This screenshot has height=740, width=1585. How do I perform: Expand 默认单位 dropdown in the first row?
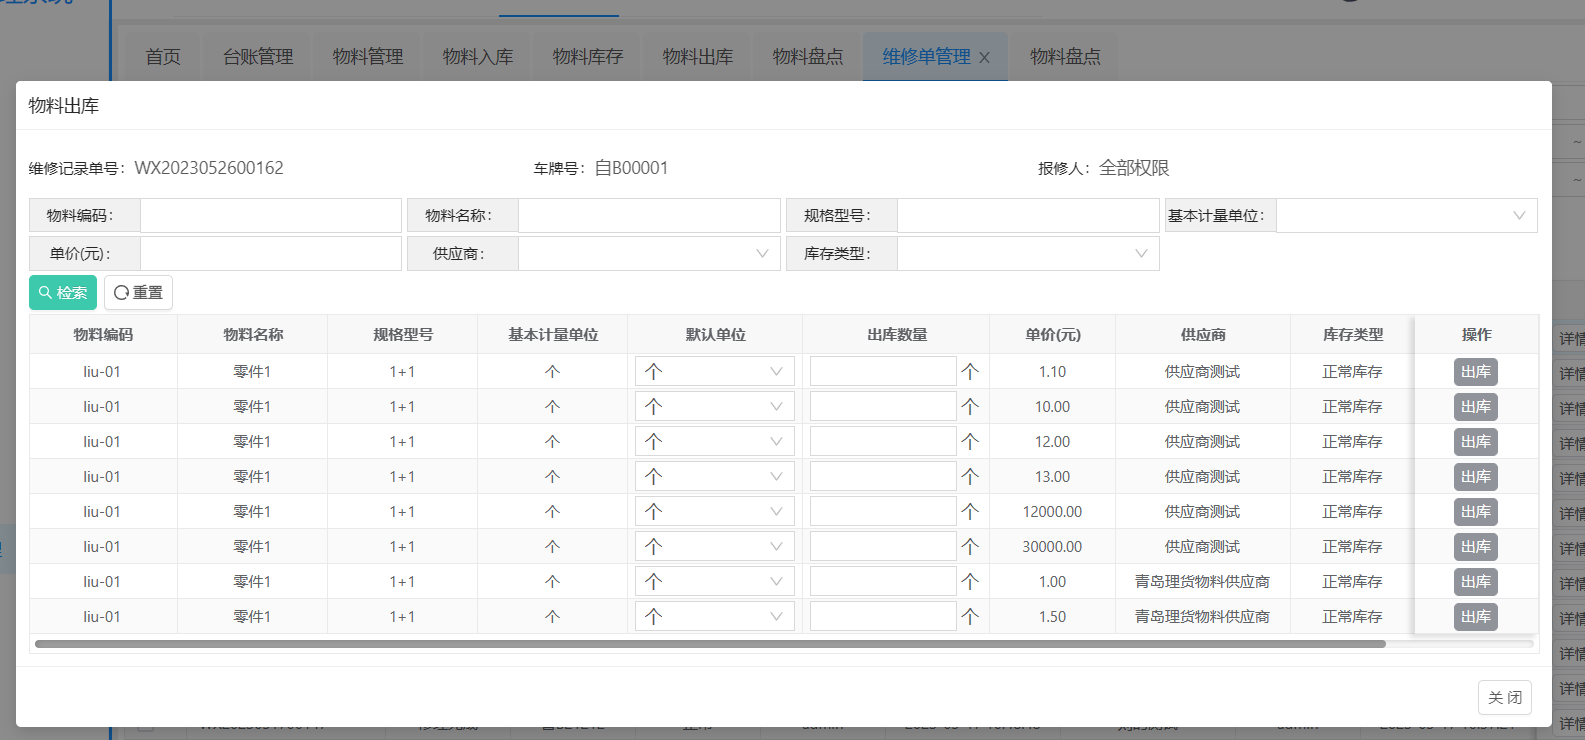tap(714, 372)
